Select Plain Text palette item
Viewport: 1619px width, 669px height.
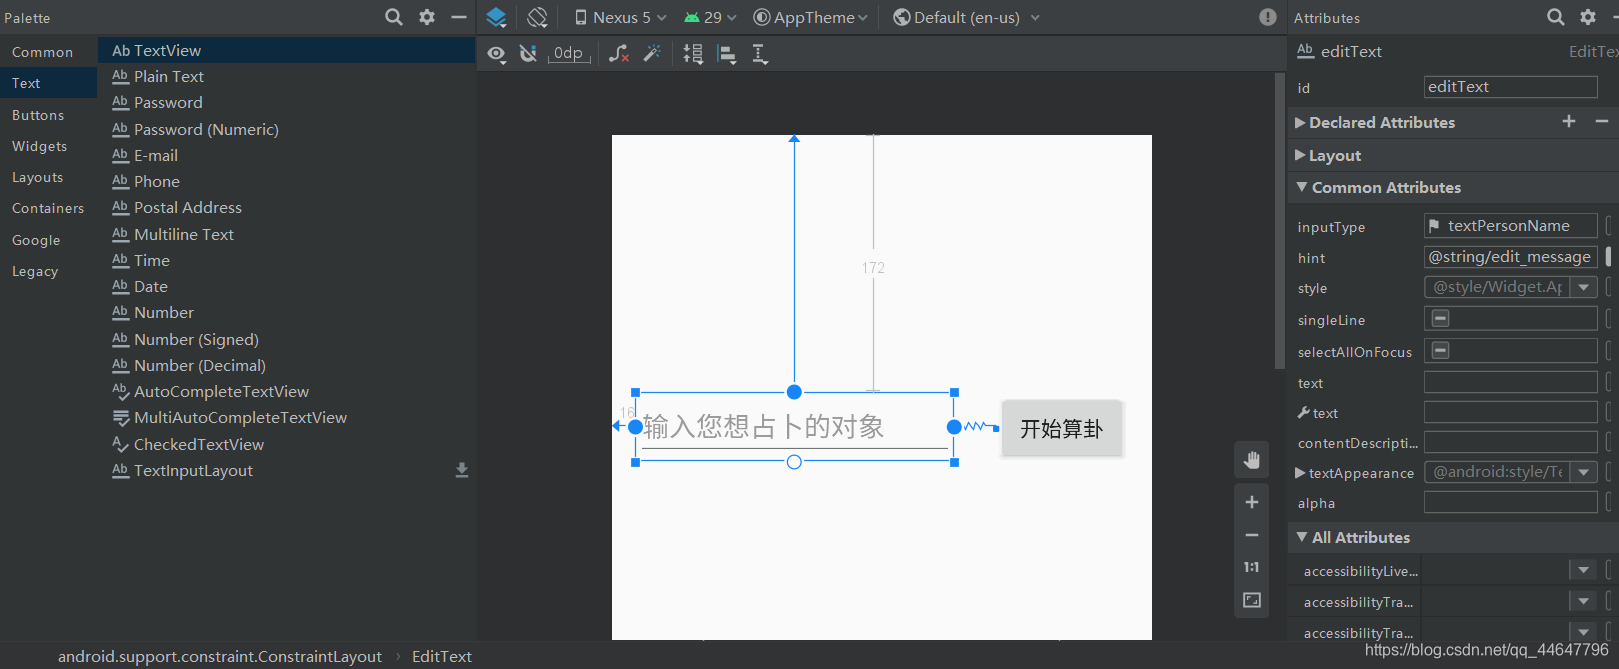(287, 76)
